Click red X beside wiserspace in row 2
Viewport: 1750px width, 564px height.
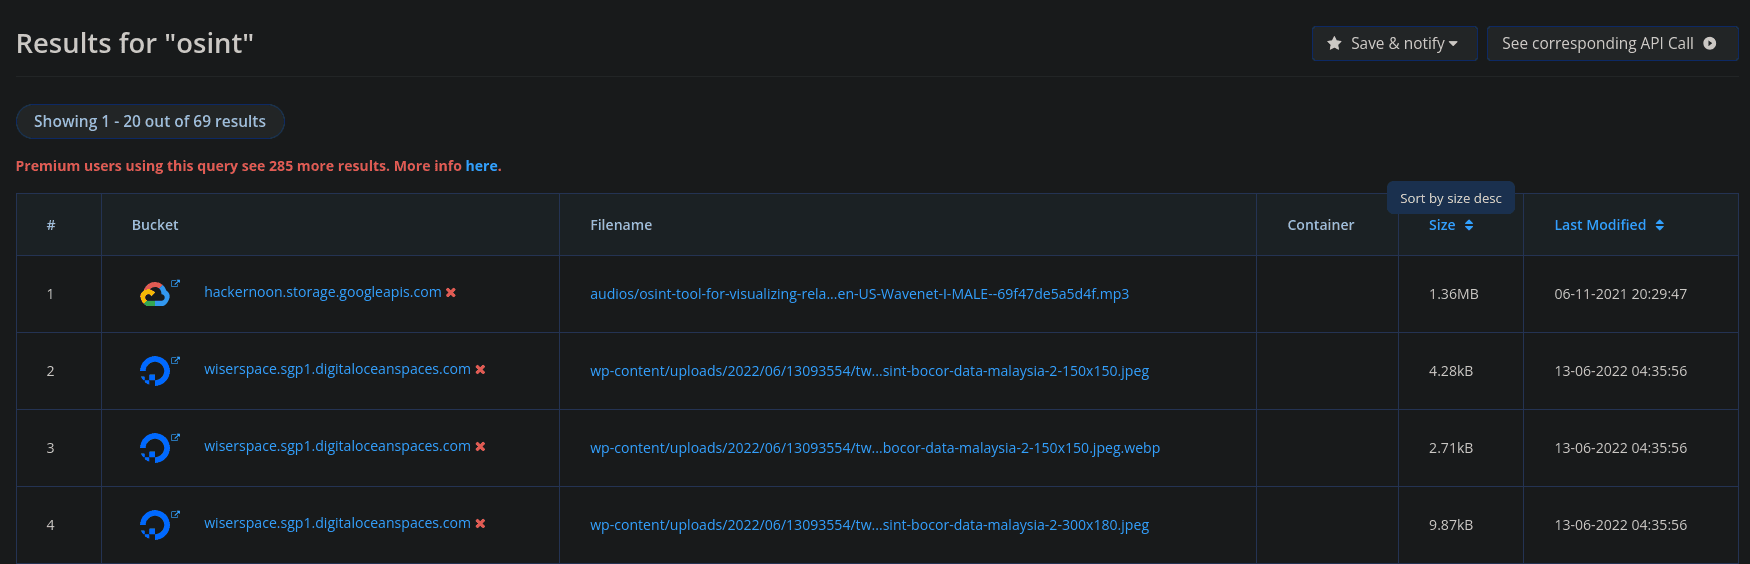point(480,370)
